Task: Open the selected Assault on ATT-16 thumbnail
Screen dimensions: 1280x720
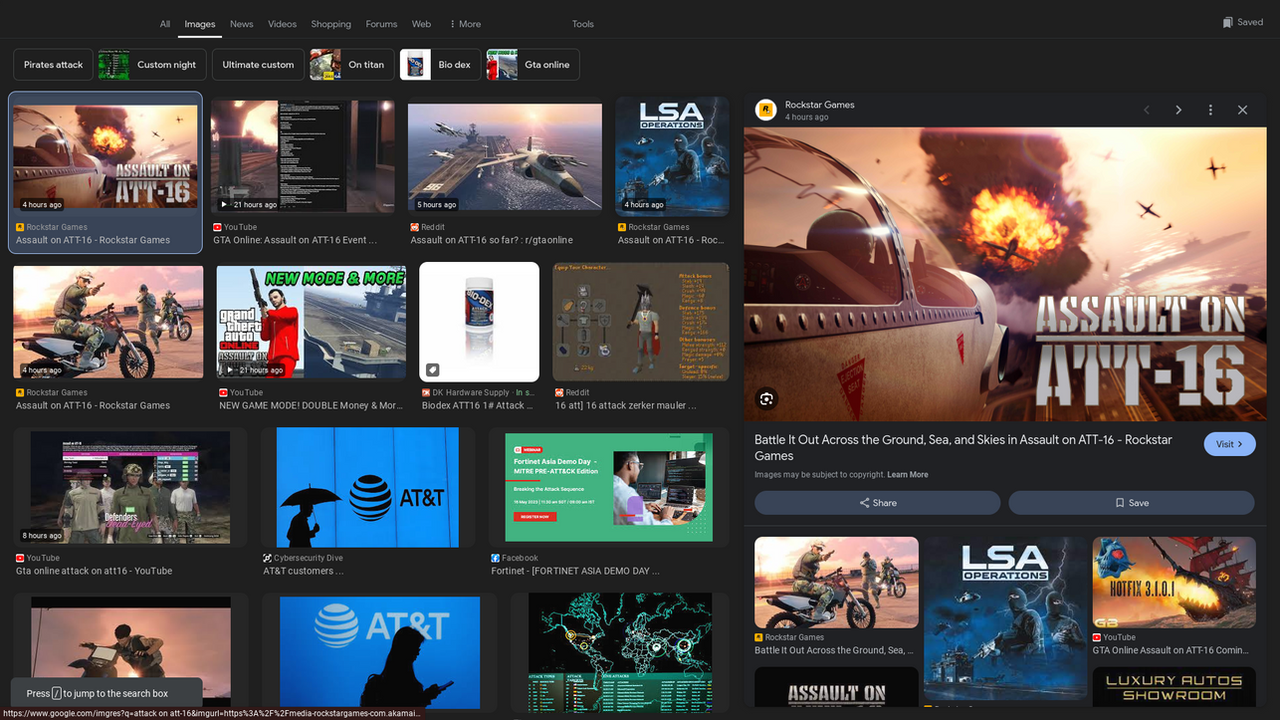Action: coord(106,158)
